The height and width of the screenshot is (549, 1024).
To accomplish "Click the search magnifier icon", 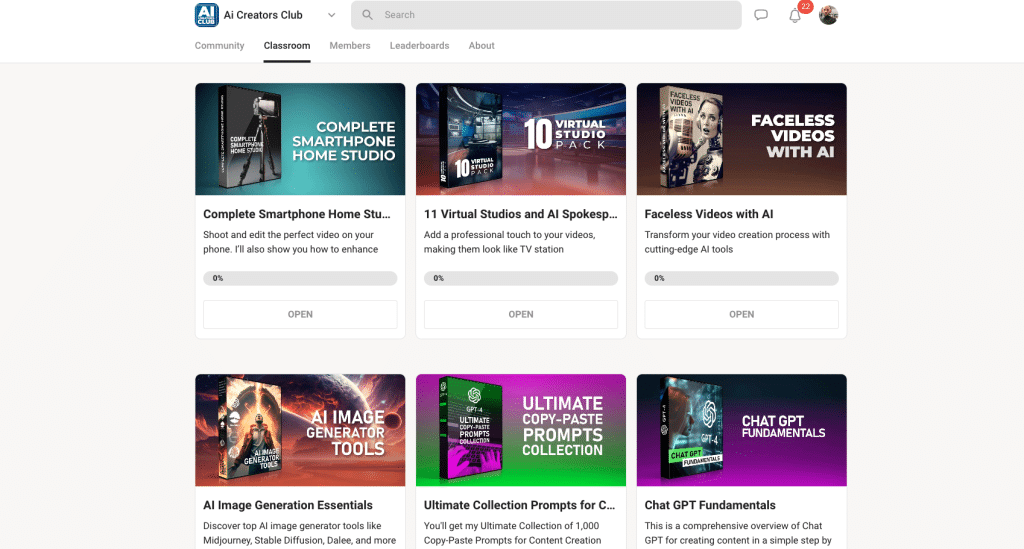I will [x=367, y=15].
